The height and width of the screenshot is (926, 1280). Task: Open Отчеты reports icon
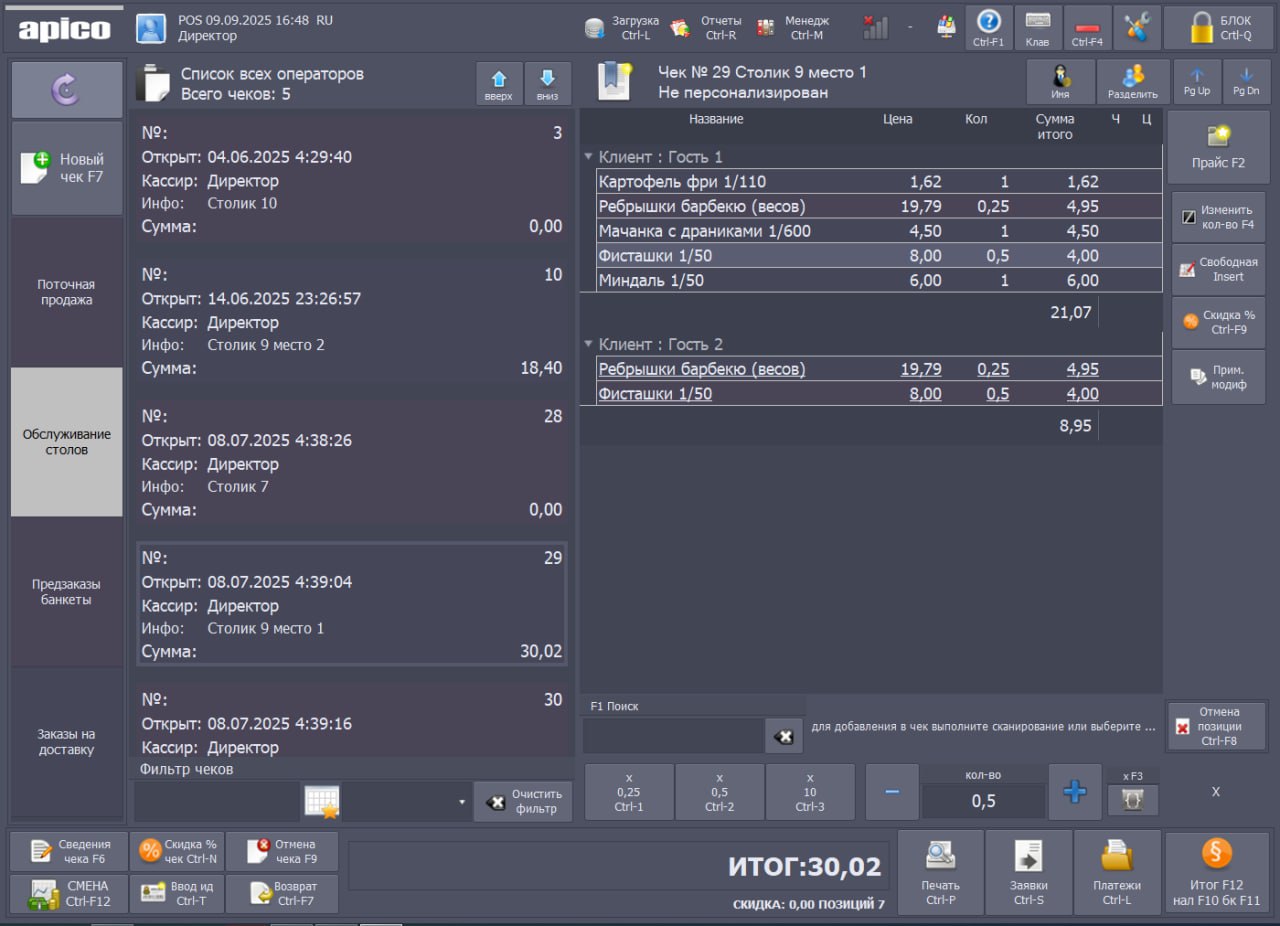point(681,28)
